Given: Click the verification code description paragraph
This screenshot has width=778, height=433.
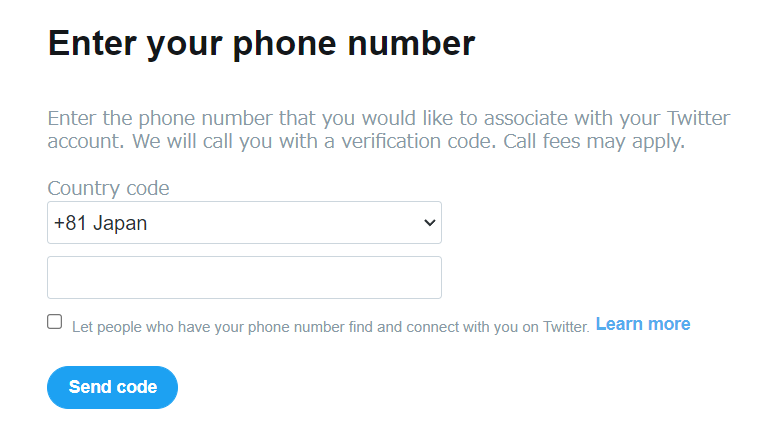Looking at the screenshot, I should click(x=388, y=130).
